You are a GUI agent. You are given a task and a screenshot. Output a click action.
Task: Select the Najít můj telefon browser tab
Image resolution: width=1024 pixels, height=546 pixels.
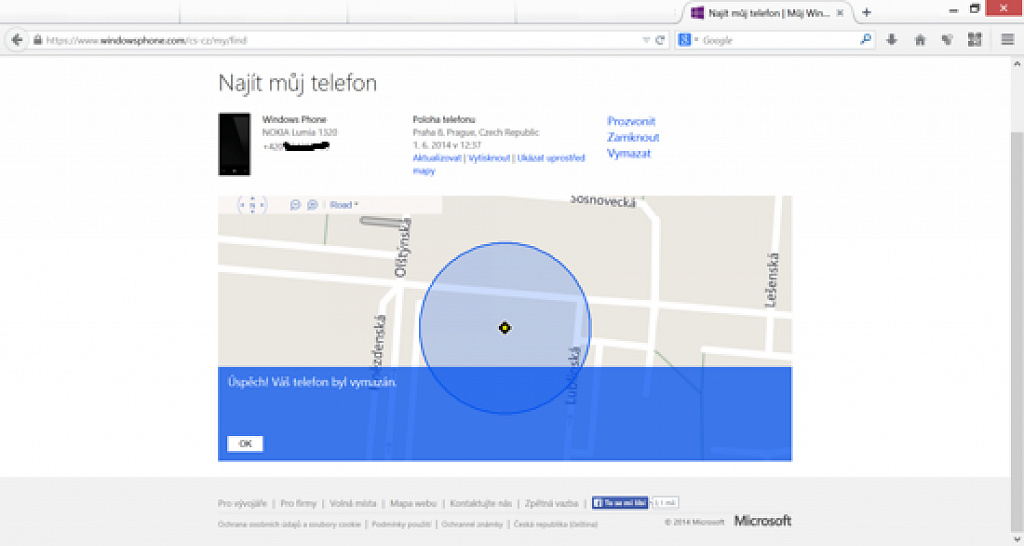[768, 12]
